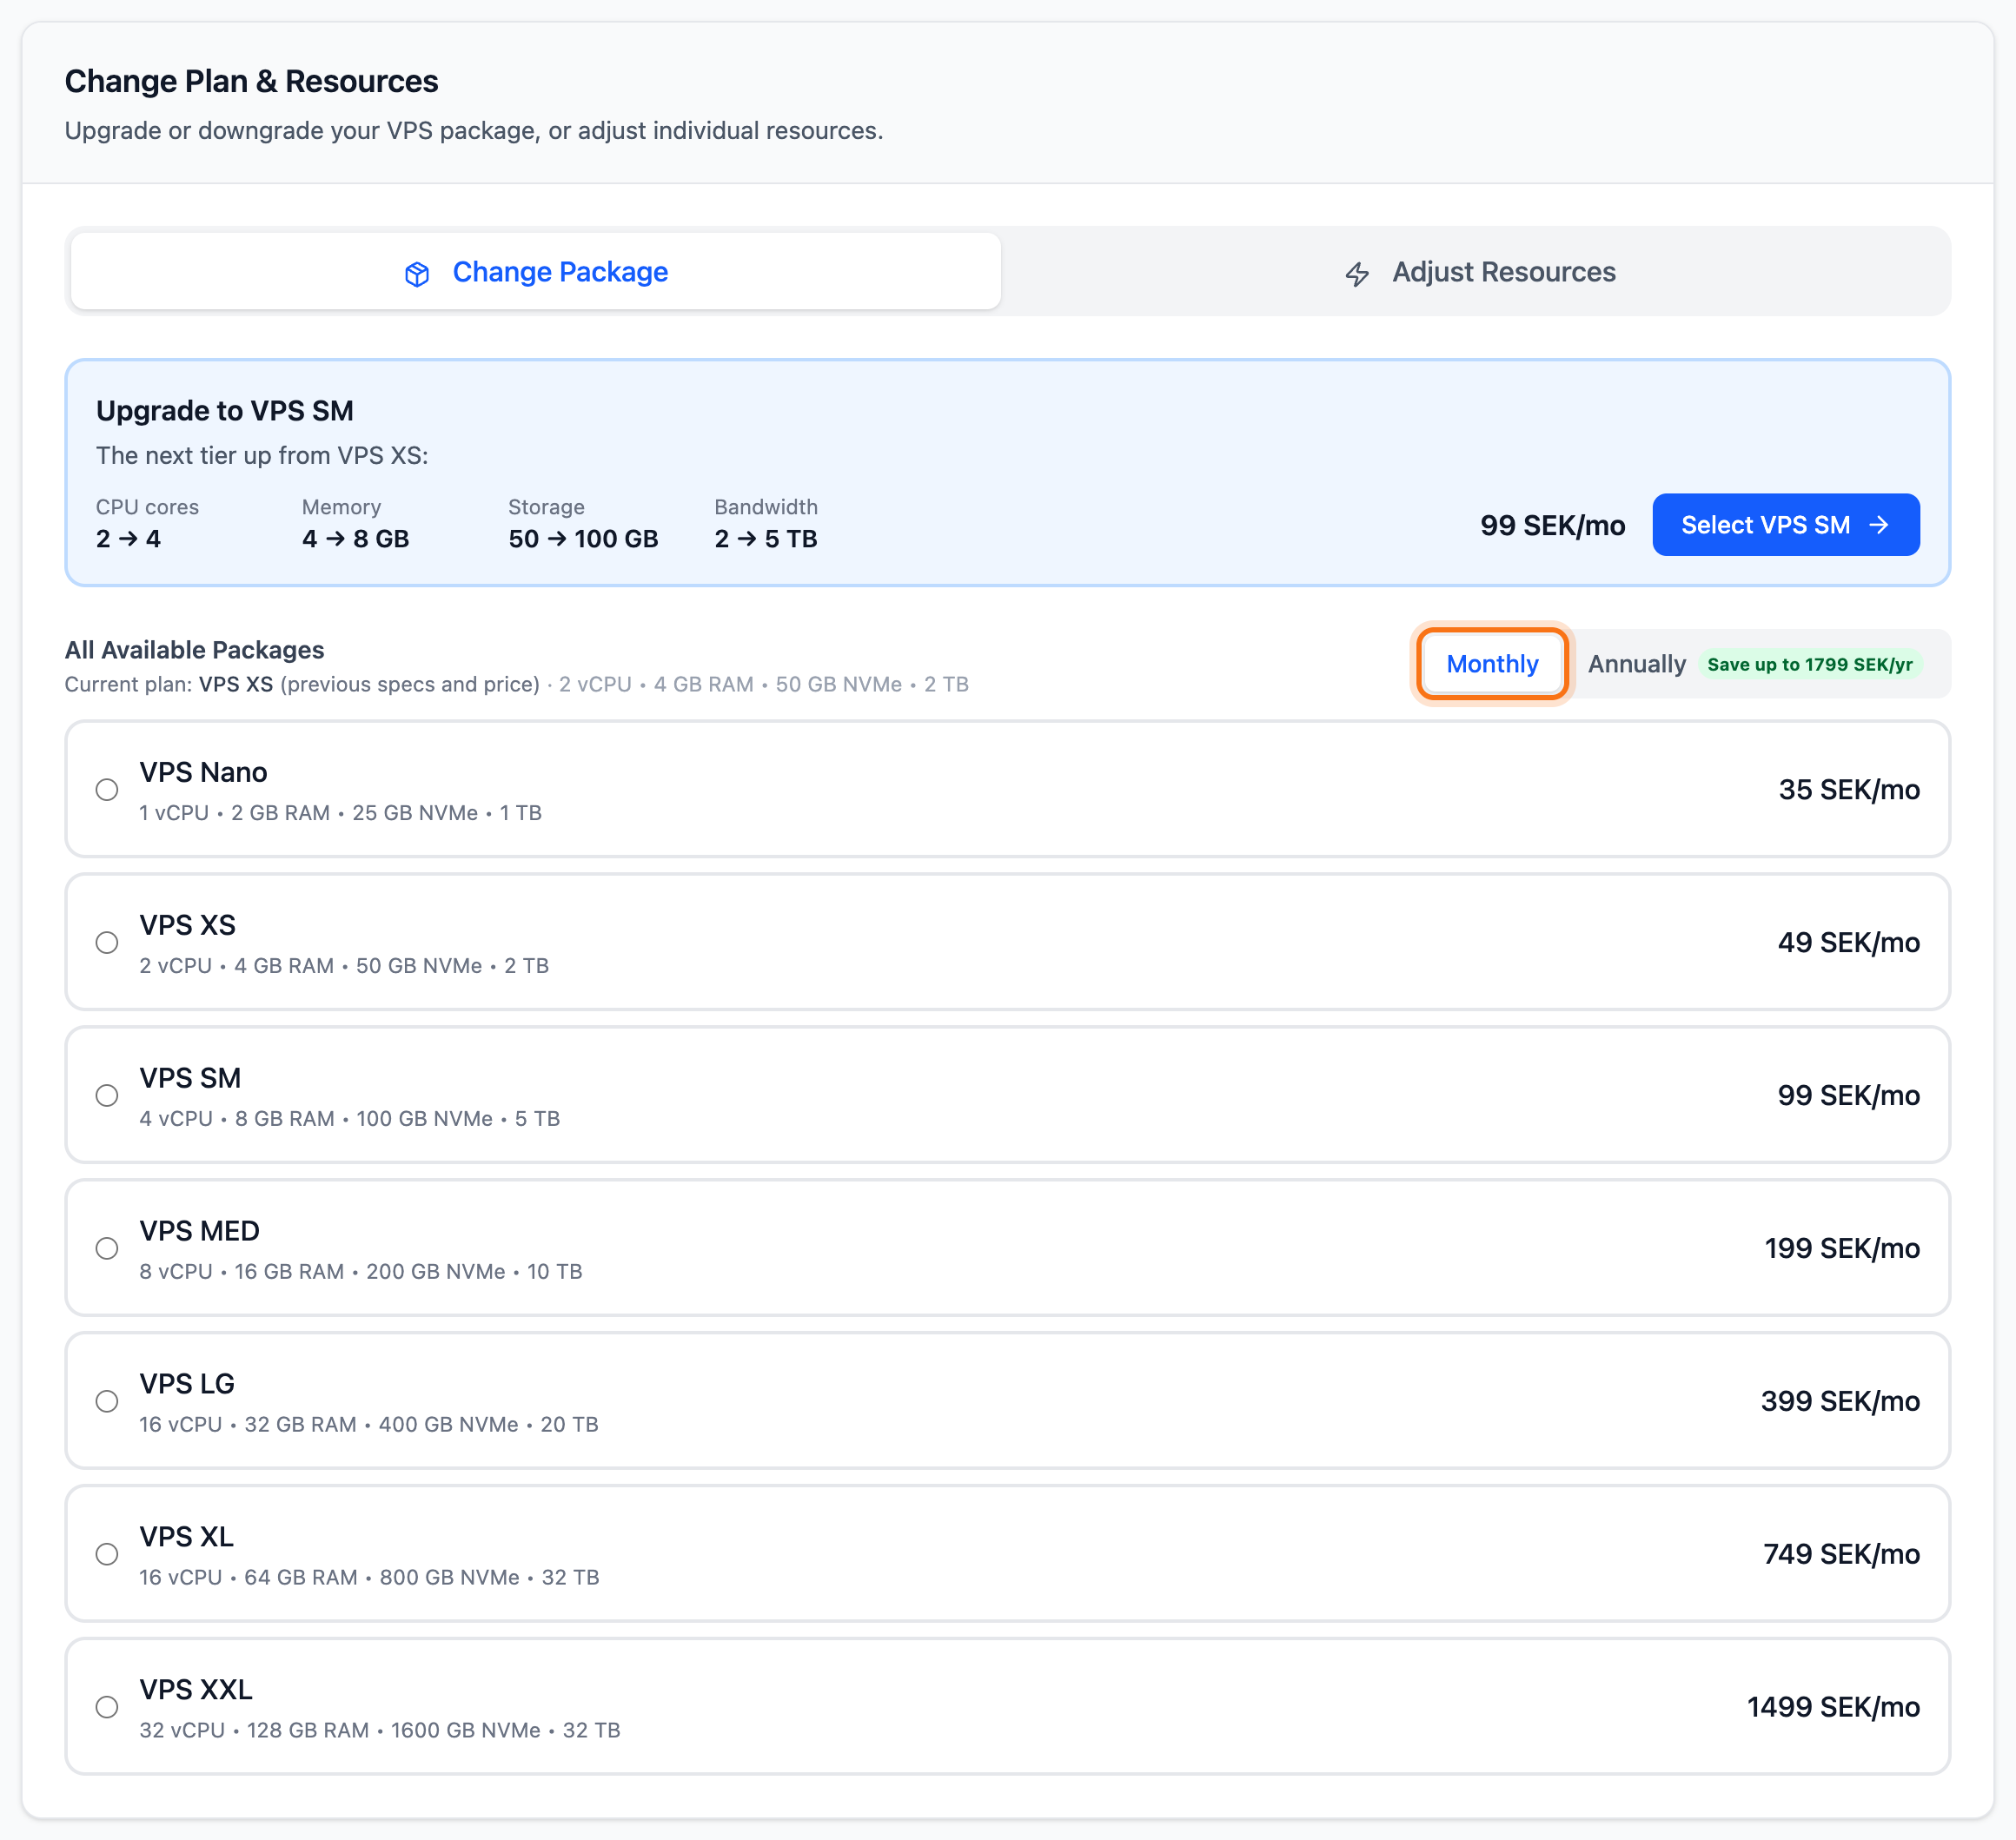Select the VPS XXL radio button

[107, 1708]
